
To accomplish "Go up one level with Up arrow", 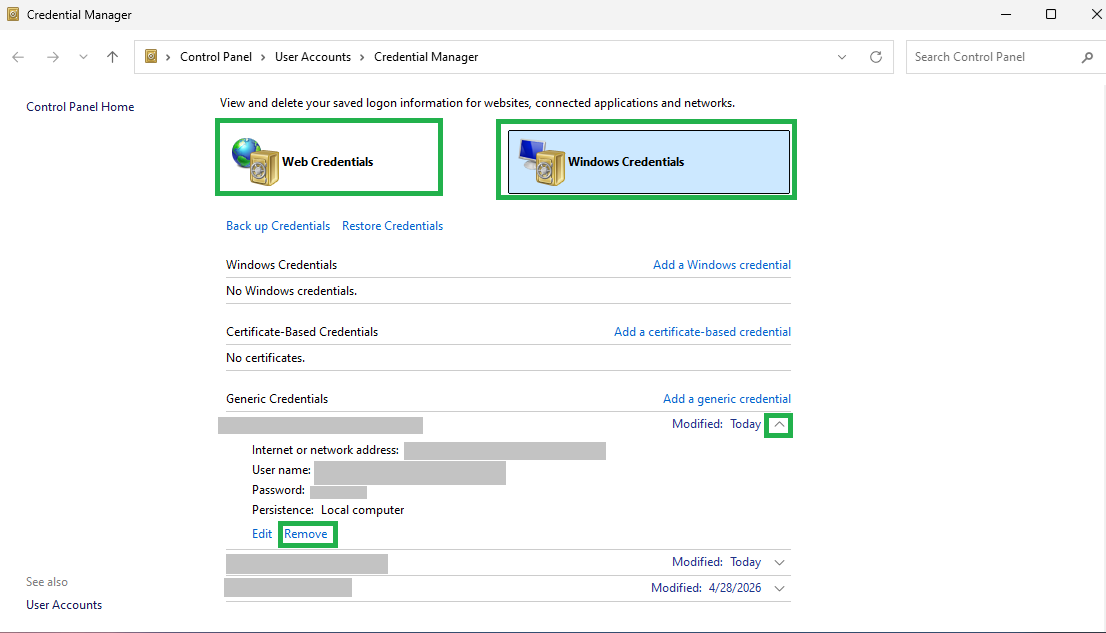I will tap(112, 57).
